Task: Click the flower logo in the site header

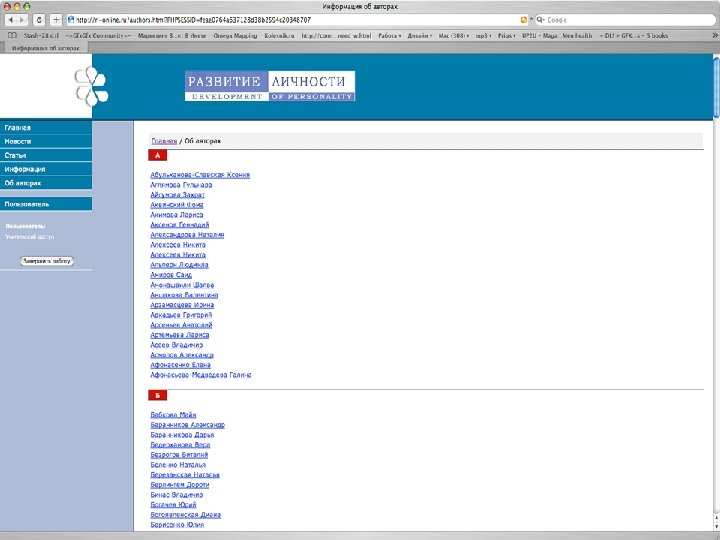Action: coord(91,86)
